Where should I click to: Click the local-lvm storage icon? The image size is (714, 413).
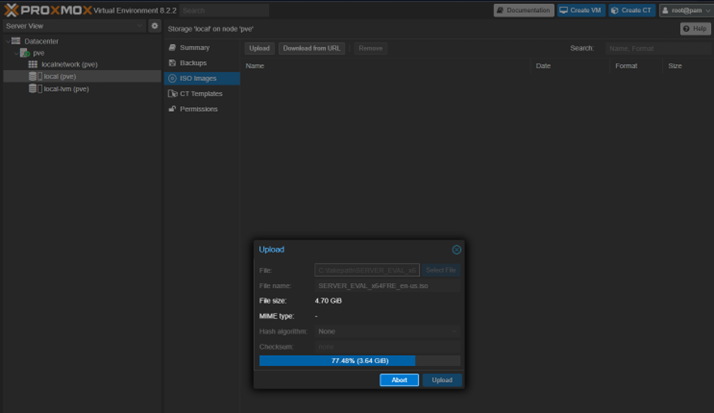pyautogui.click(x=35, y=89)
